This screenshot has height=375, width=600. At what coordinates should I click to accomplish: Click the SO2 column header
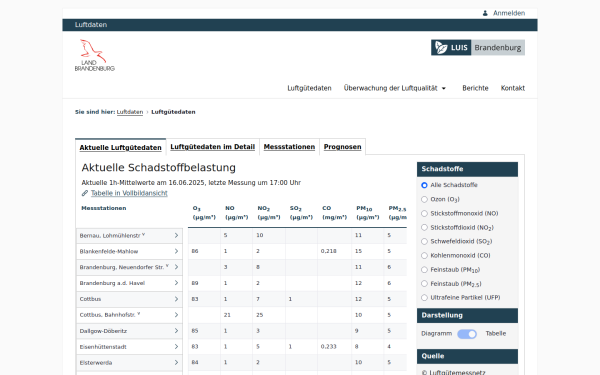(x=301, y=213)
